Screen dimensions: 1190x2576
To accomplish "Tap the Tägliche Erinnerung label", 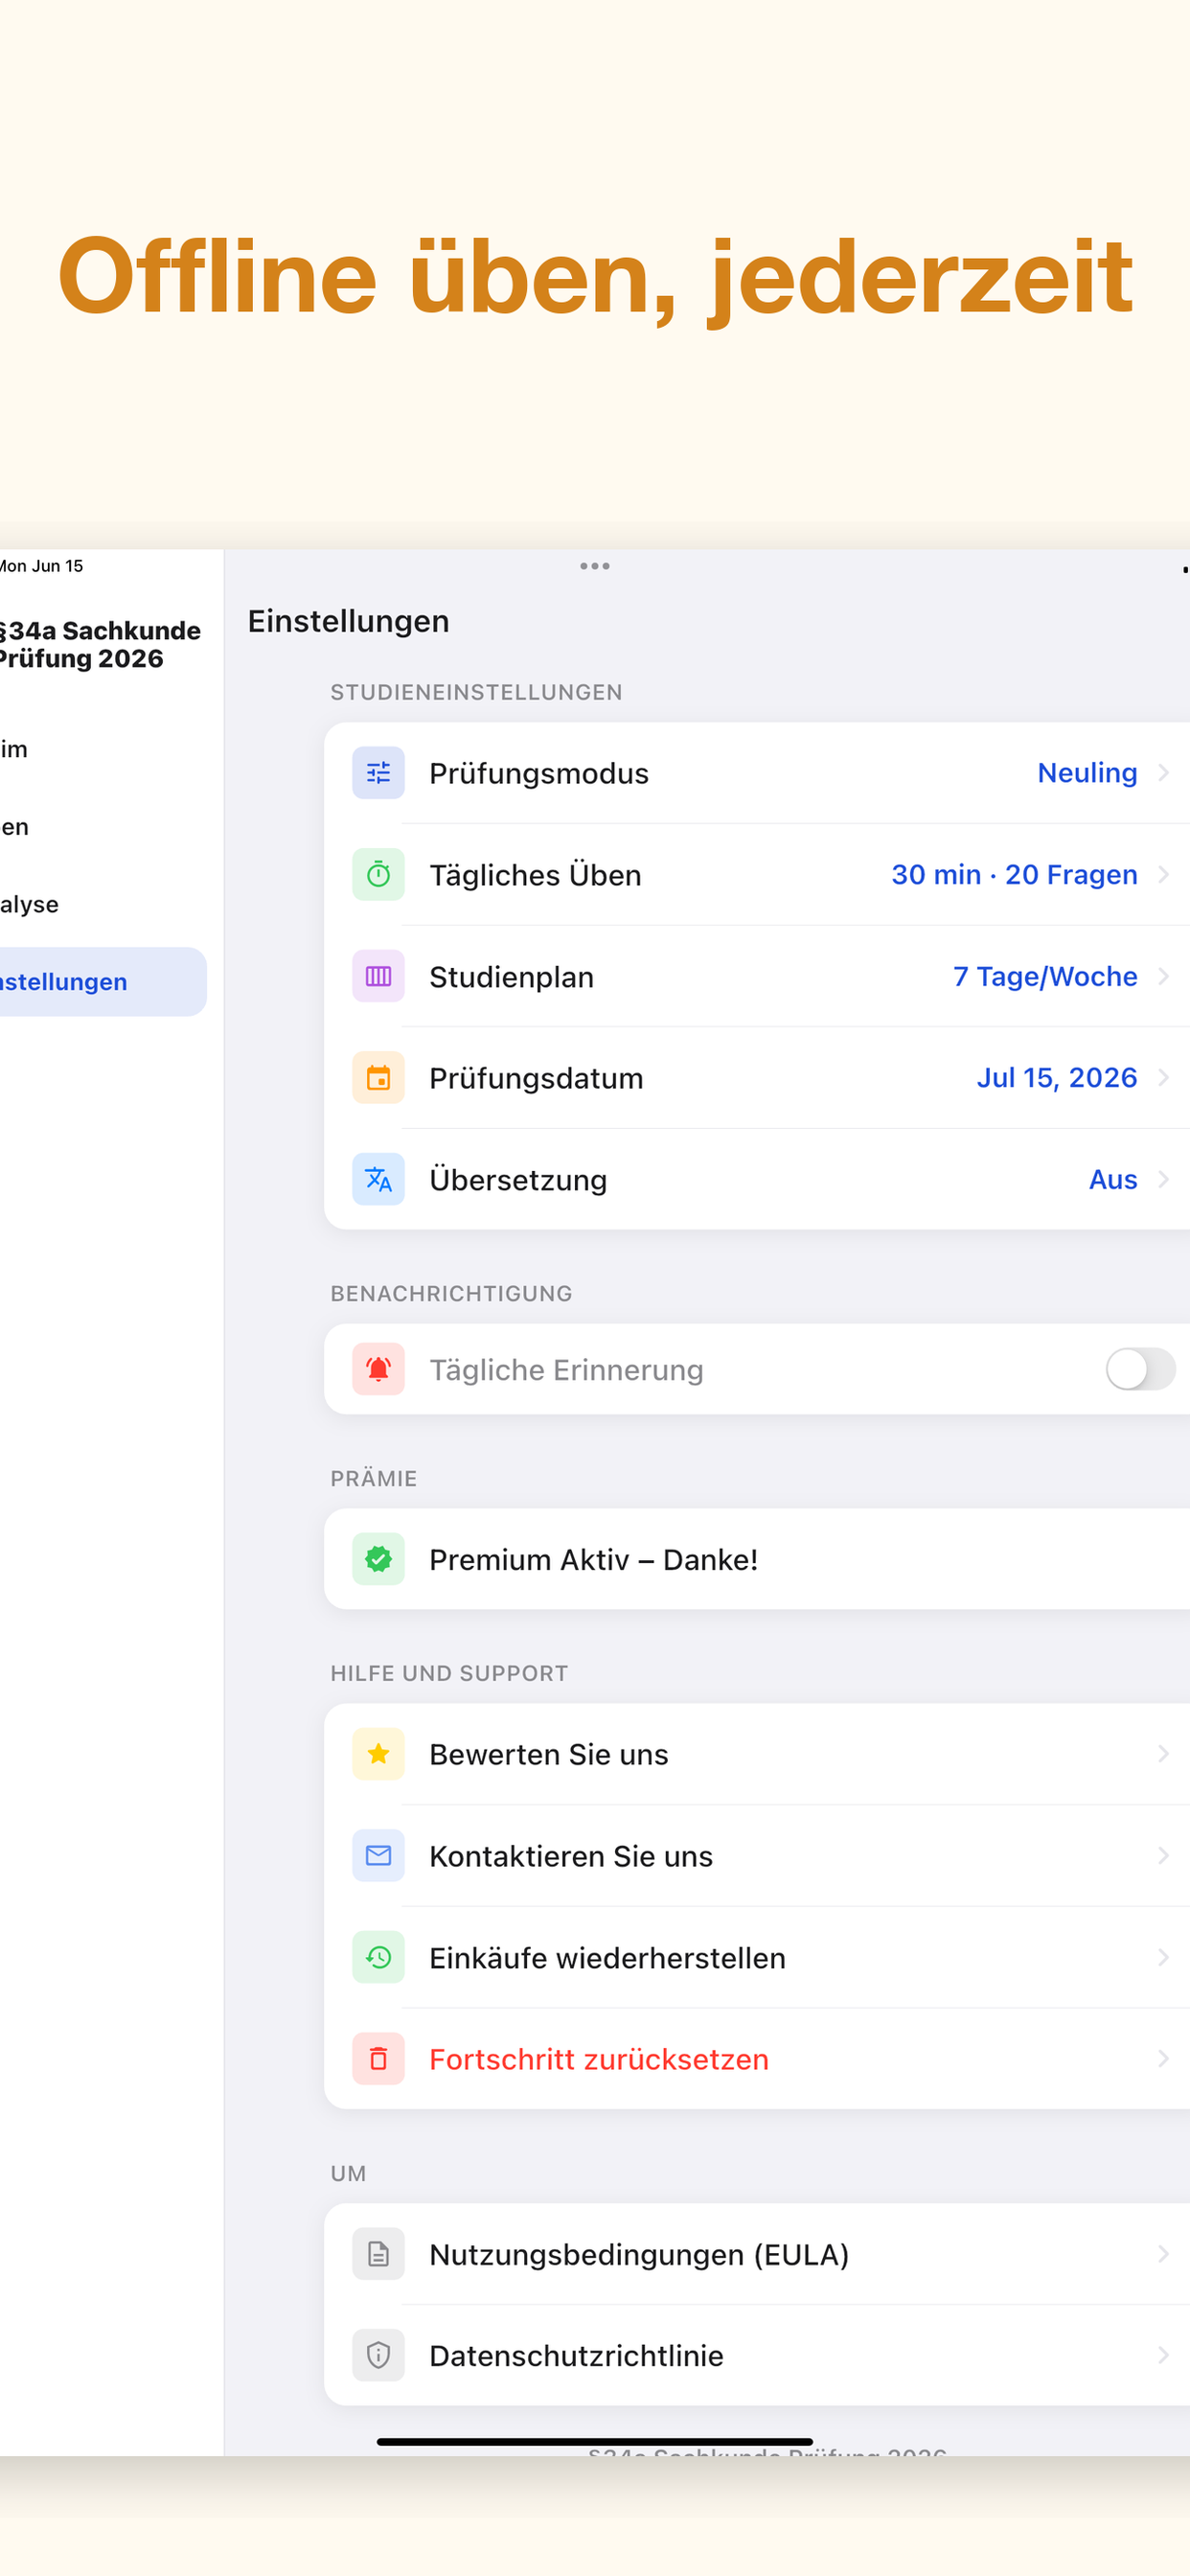I will point(566,1369).
